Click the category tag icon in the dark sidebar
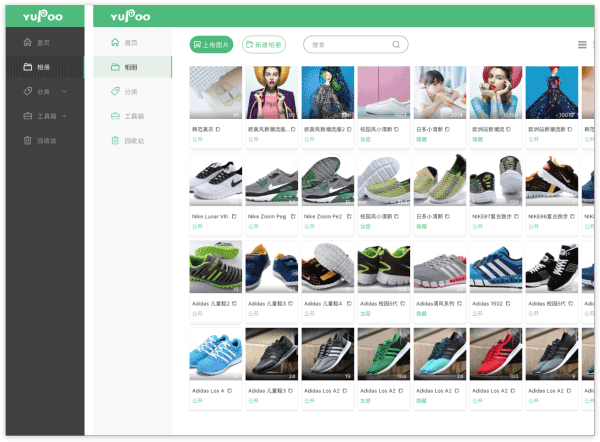Image resolution: width=600 pixels, height=442 pixels. click(x=28, y=91)
